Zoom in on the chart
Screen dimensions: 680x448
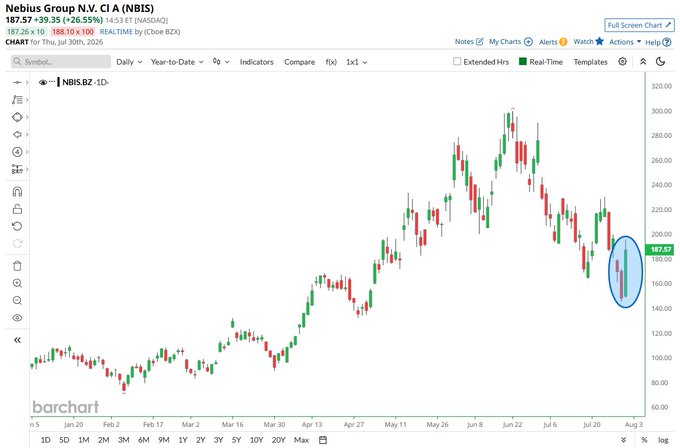pos(17,283)
